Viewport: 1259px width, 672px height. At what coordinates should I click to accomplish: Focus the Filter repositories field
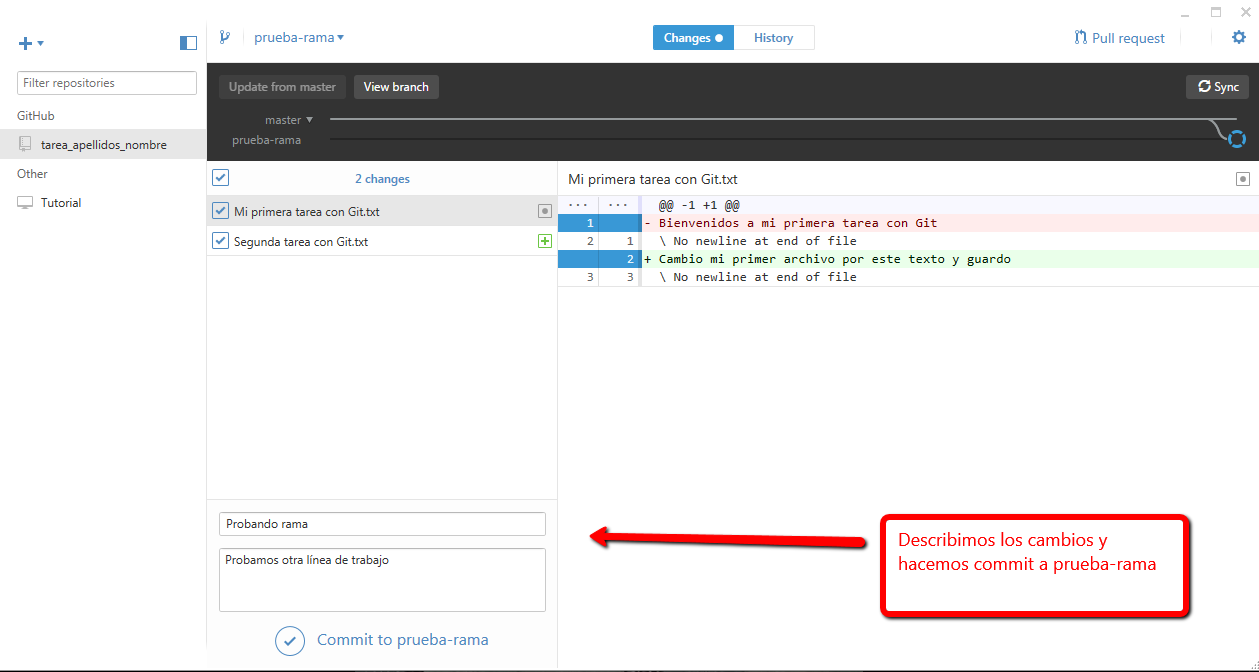pos(107,83)
